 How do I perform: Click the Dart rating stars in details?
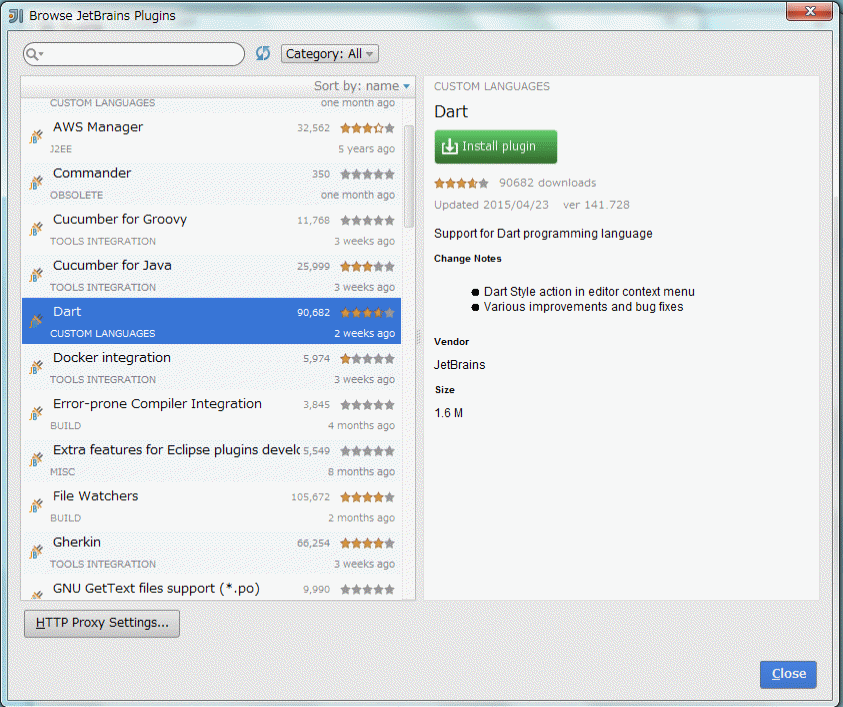[461, 183]
